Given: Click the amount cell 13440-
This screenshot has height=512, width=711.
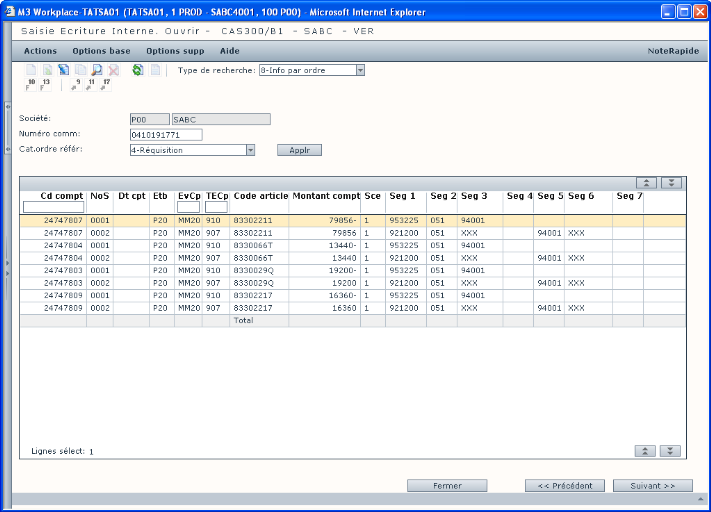Looking at the screenshot, I should [x=342, y=245].
